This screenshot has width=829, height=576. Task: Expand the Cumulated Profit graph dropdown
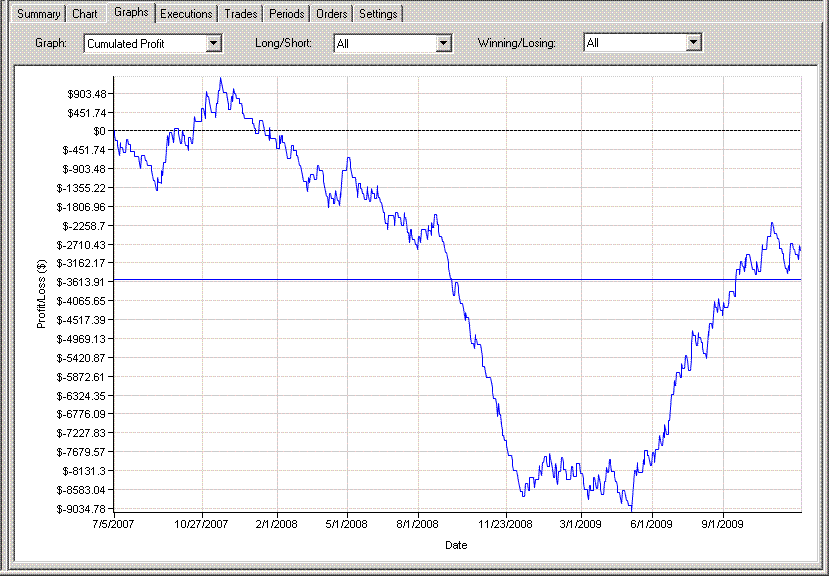click(x=212, y=43)
